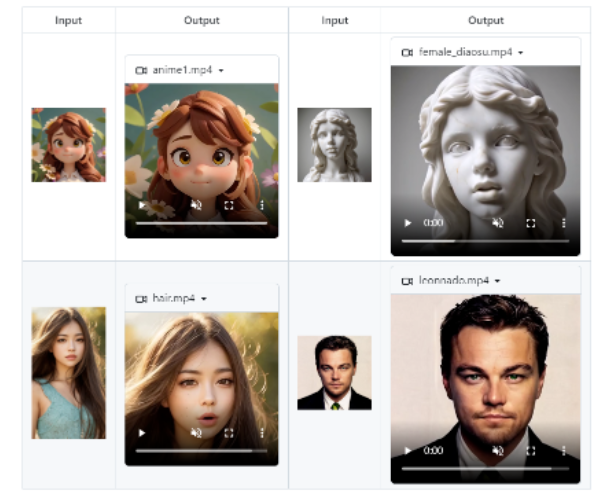Expand the female_diaosu.mp4 dropdown arrow
604x492 pixels.
click(x=521, y=52)
